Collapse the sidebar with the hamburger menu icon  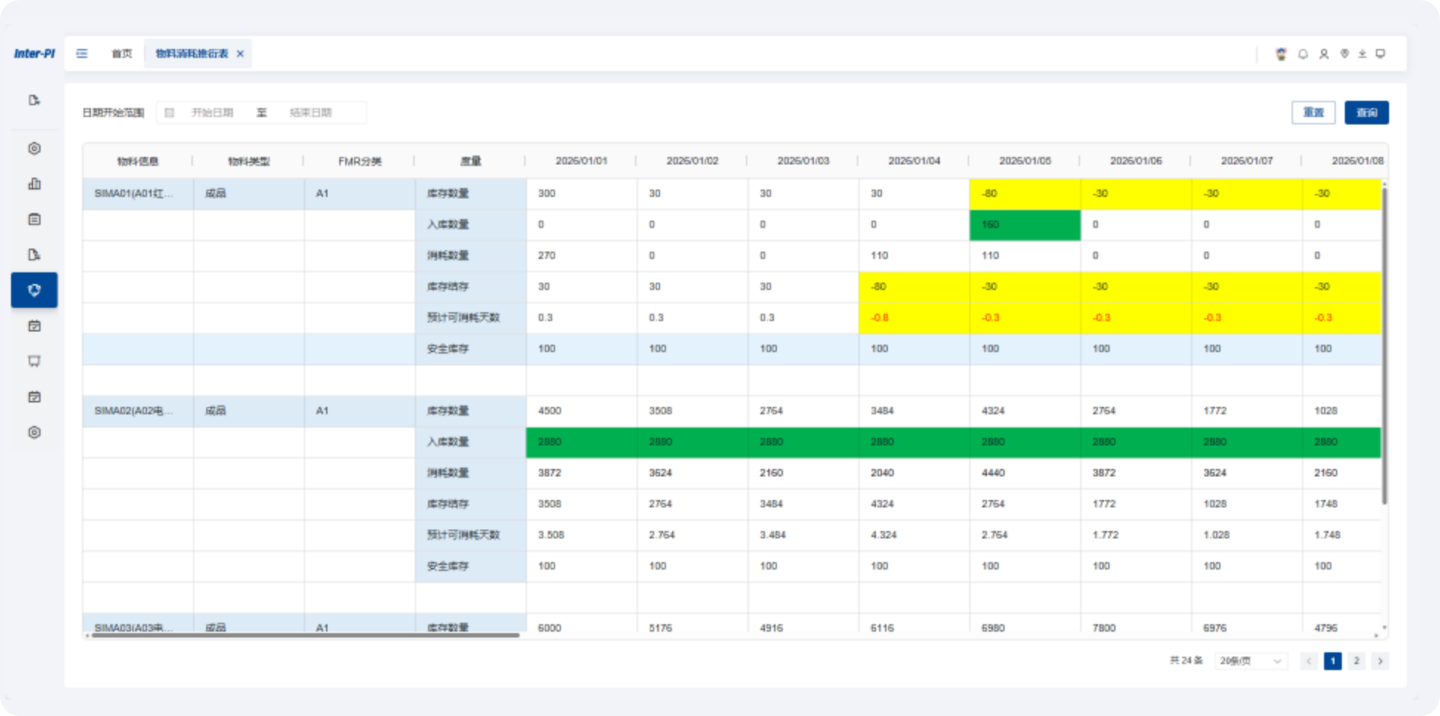click(82, 54)
